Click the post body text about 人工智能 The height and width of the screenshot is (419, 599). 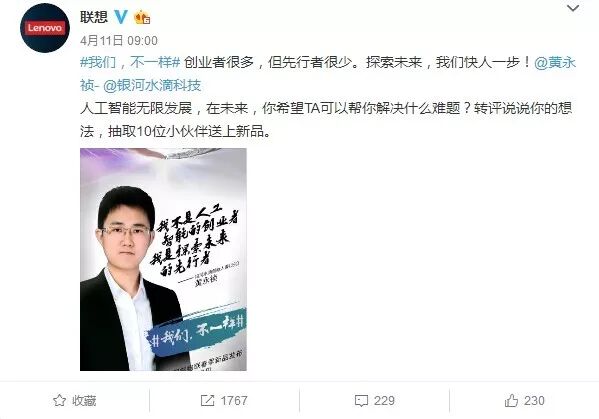click(x=326, y=120)
